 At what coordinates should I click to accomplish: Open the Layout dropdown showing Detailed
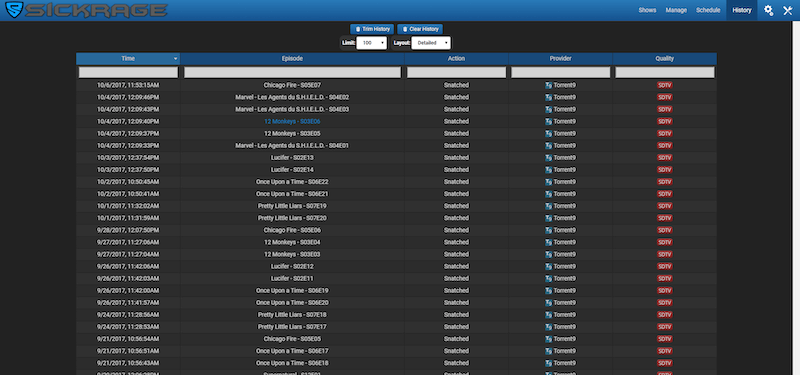[x=431, y=43]
